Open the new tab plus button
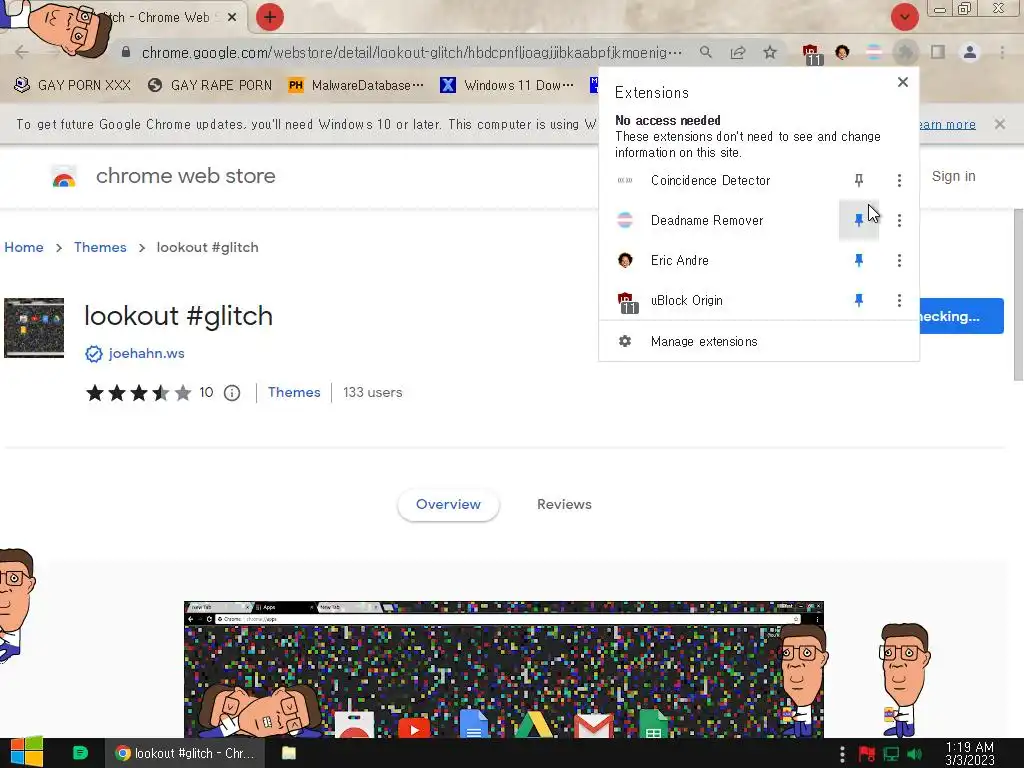The width and height of the screenshot is (1024, 768). [x=270, y=17]
